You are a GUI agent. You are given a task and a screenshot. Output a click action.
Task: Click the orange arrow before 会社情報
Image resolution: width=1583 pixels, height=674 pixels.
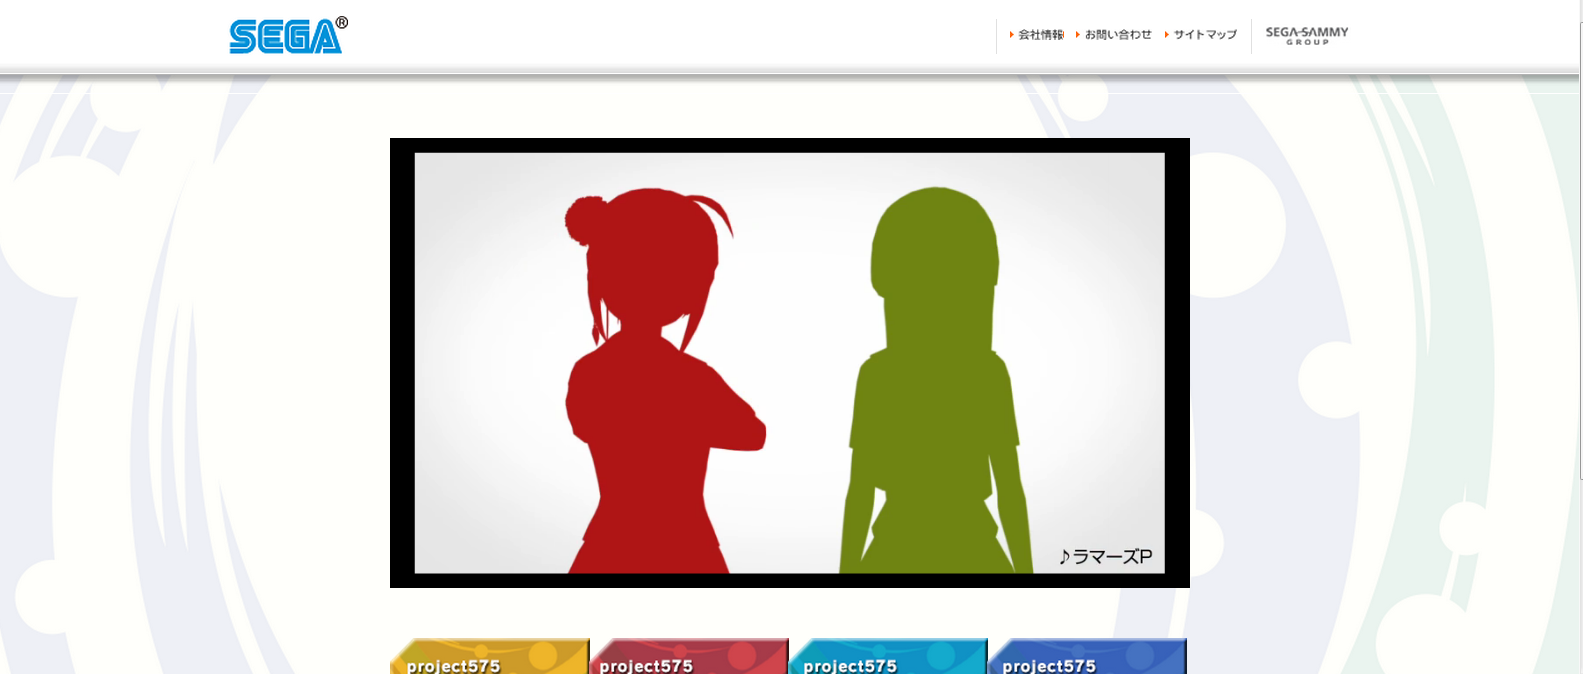pyautogui.click(x=1011, y=35)
